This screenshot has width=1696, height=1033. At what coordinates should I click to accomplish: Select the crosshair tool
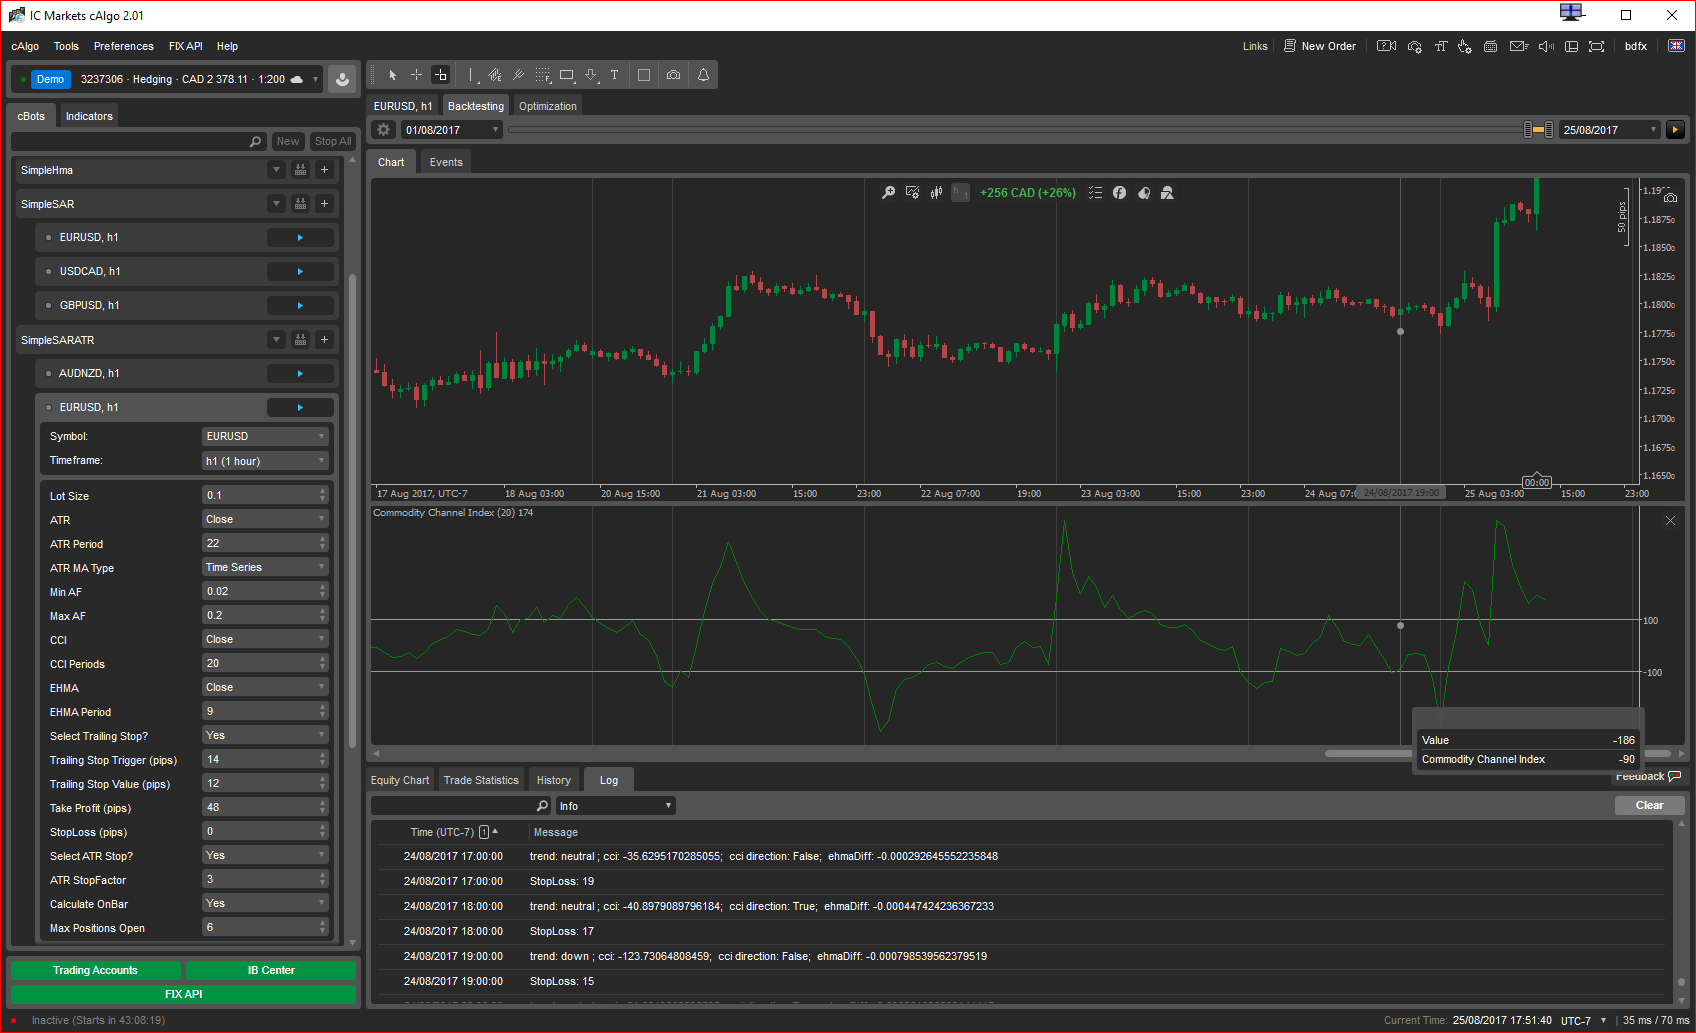point(416,75)
